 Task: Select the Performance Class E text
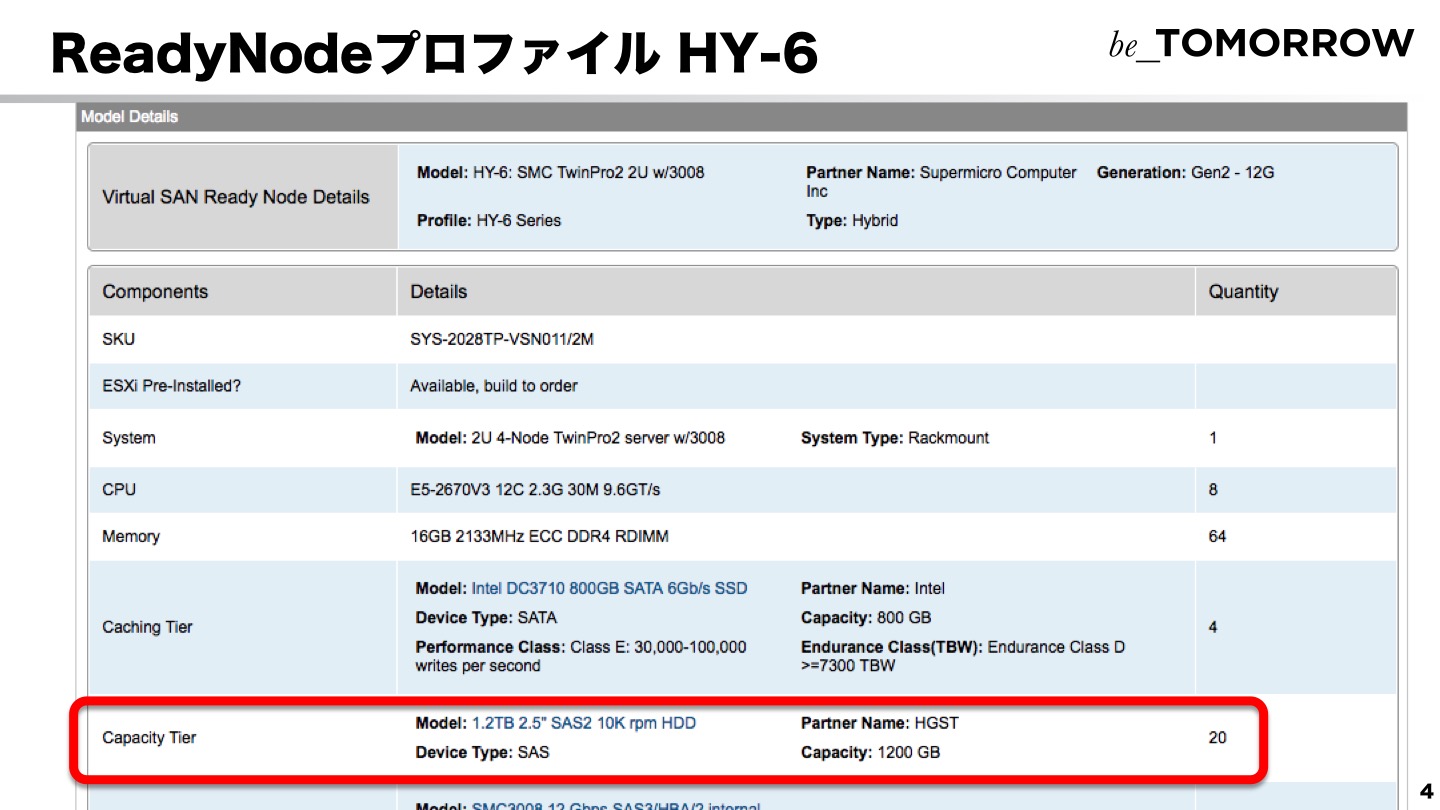581,656
